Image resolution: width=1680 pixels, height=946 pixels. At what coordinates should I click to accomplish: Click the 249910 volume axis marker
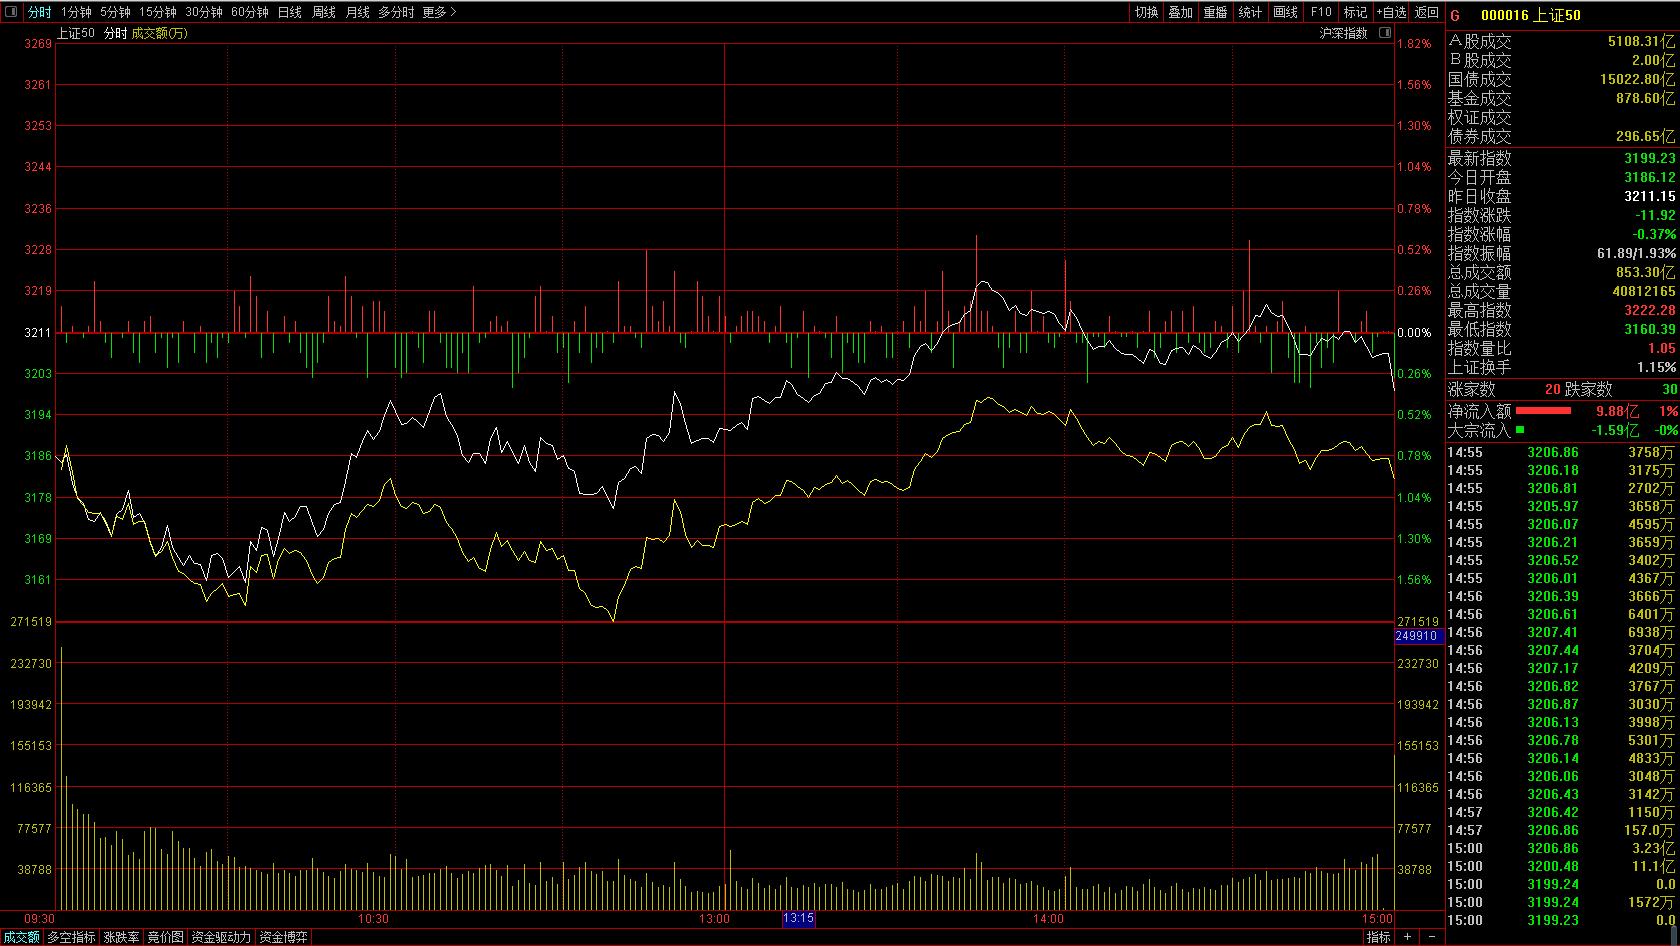(1417, 636)
